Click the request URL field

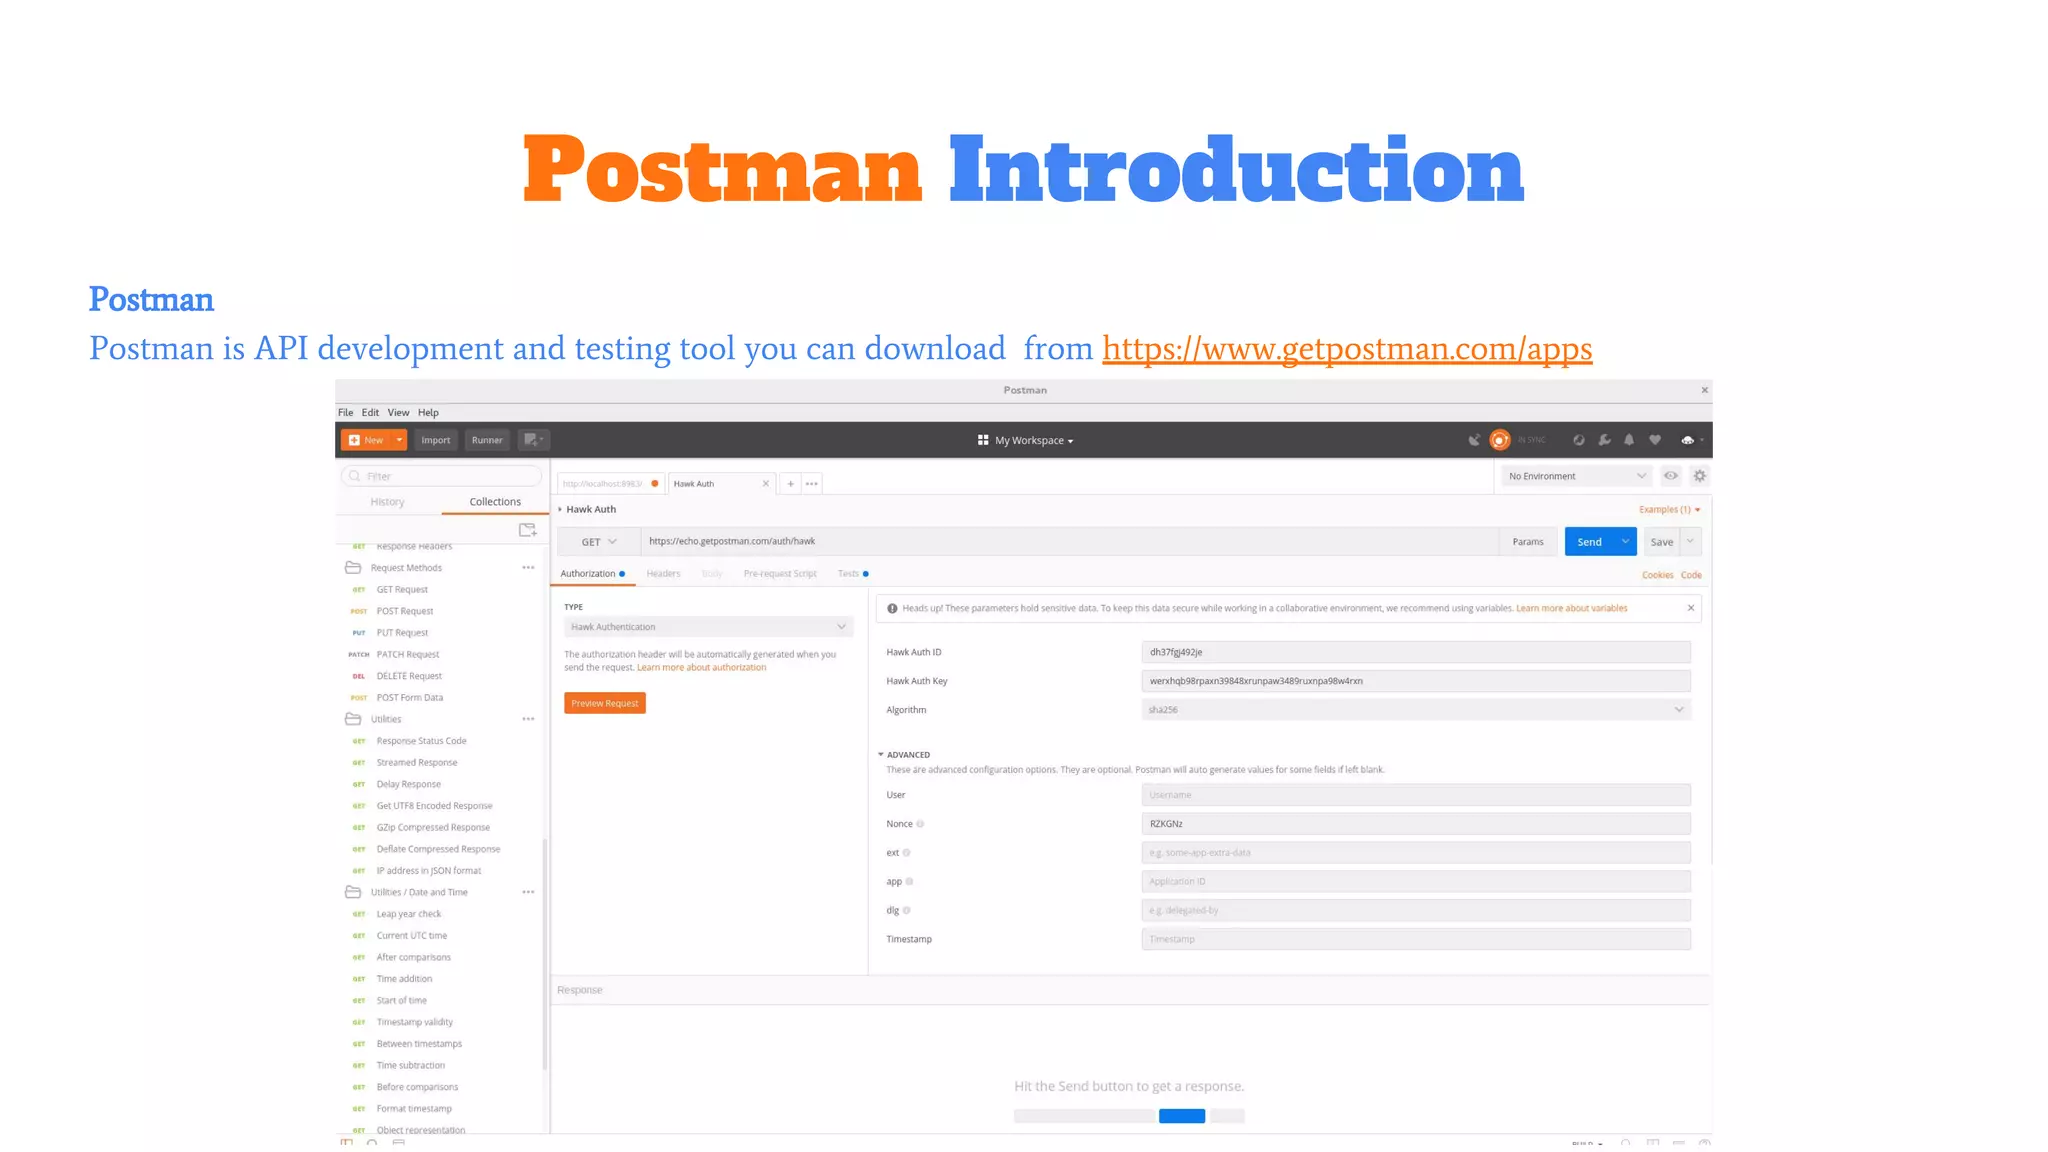coord(1069,542)
